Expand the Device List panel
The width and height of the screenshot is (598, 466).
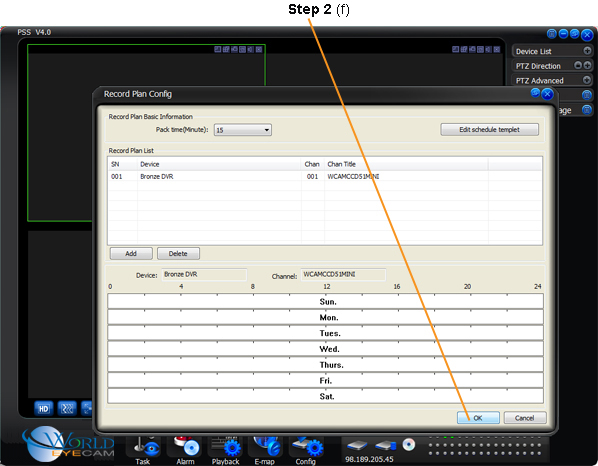click(x=587, y=51)
